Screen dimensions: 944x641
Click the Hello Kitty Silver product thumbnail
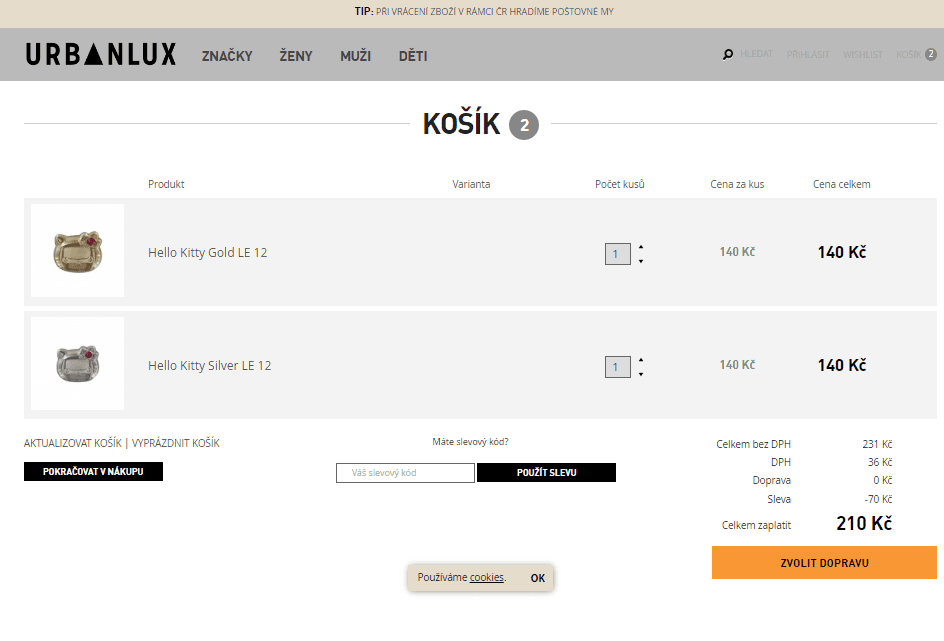pyautogui.click(x=78, y=364)
